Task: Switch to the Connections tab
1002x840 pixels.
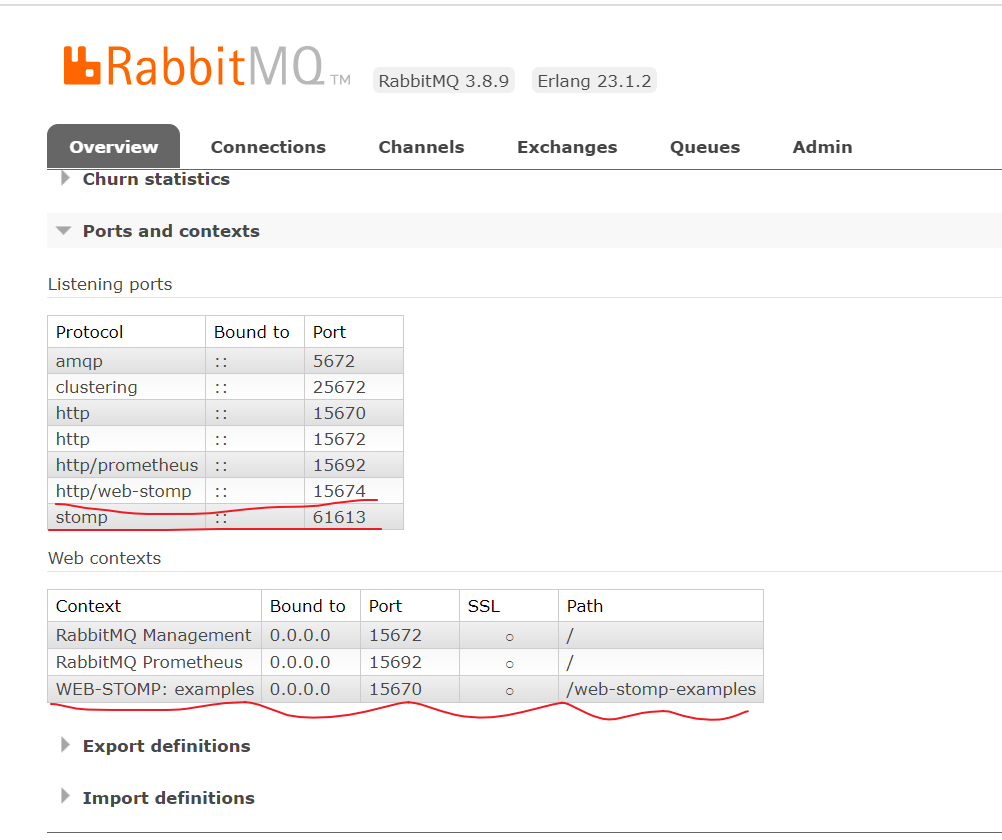Action: pos(267,146)
